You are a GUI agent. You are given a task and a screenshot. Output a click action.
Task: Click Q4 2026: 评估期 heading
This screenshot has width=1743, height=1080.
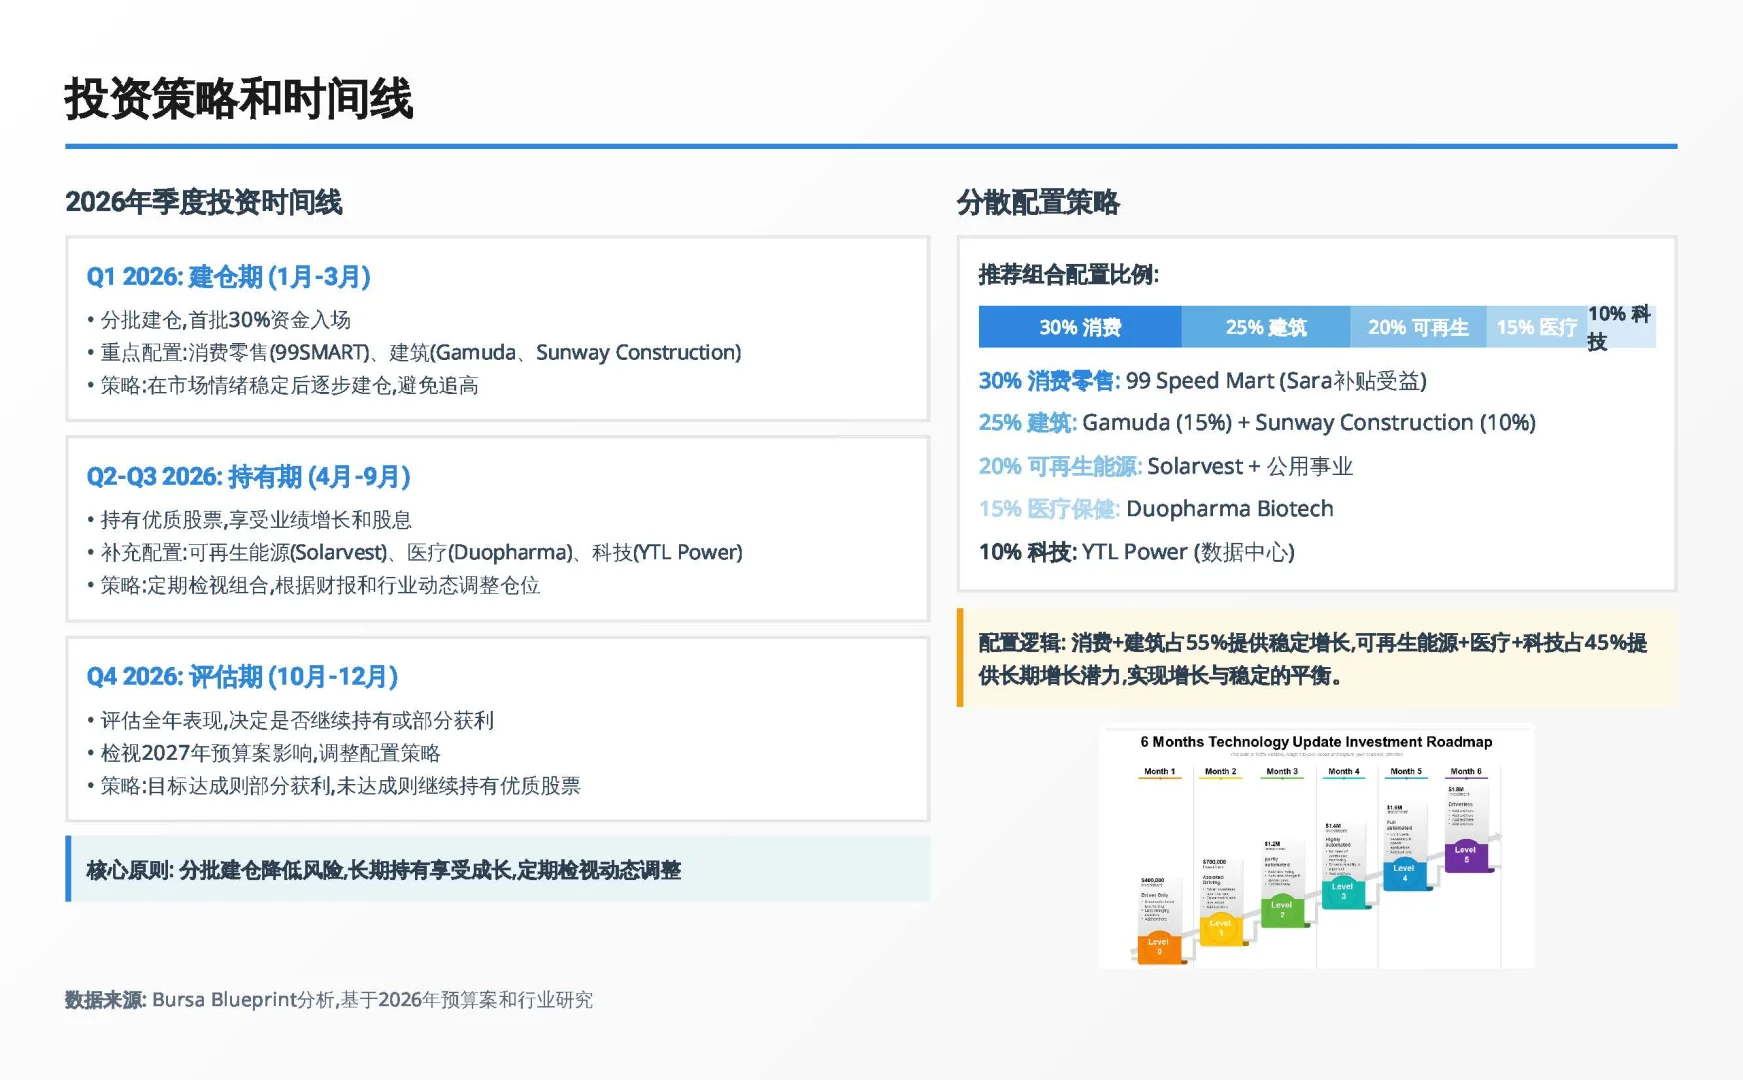[x=243, y=677]
